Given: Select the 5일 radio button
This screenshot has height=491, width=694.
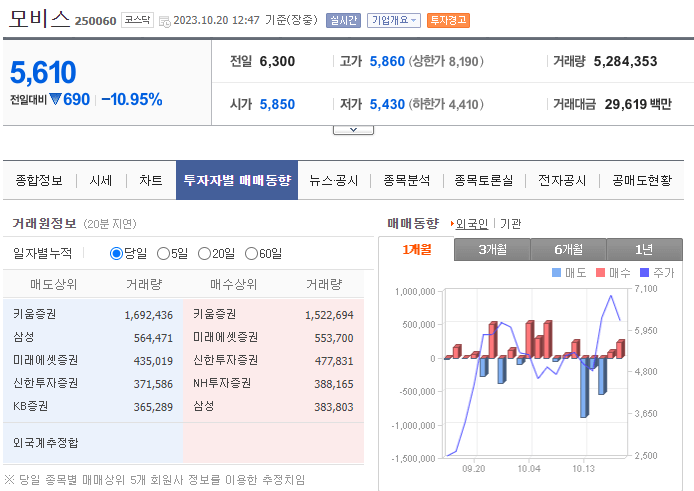Looking at the screenshot, I should (x=163, y=254).
